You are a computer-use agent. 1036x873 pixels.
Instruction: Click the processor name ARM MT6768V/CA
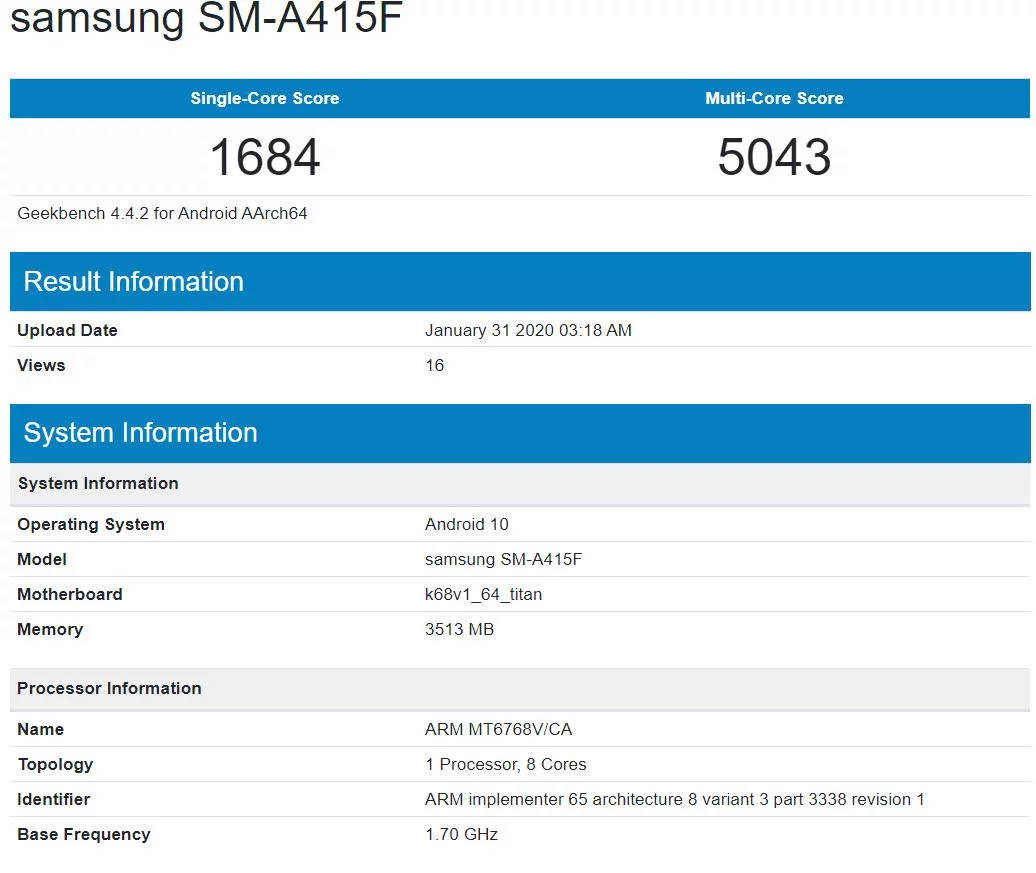click(x=498, y=729)
